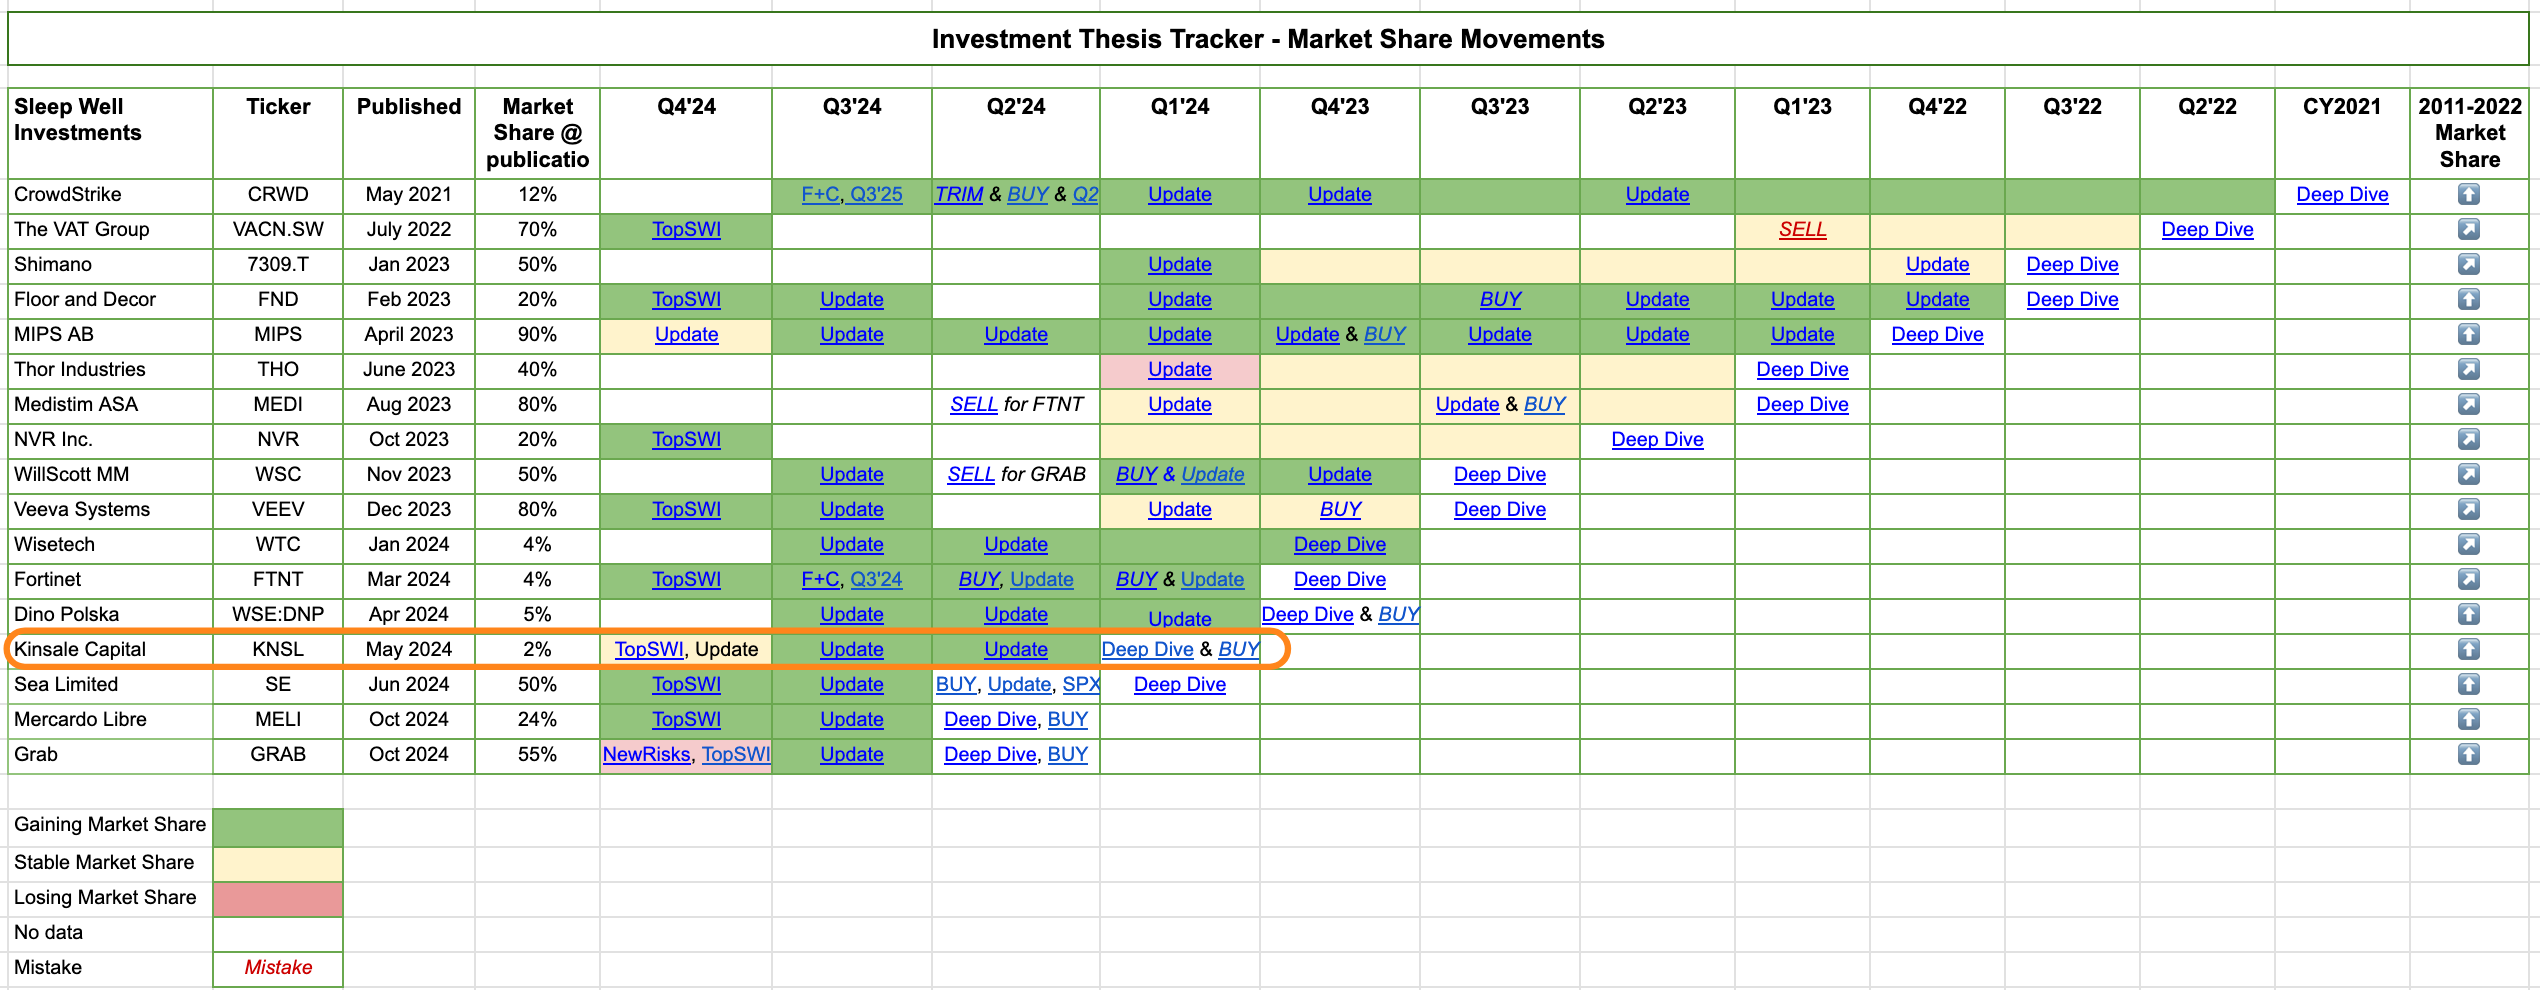
Task: Select the 'Market Share @ publicatio' header cell
Action: (x=537, y=133)
